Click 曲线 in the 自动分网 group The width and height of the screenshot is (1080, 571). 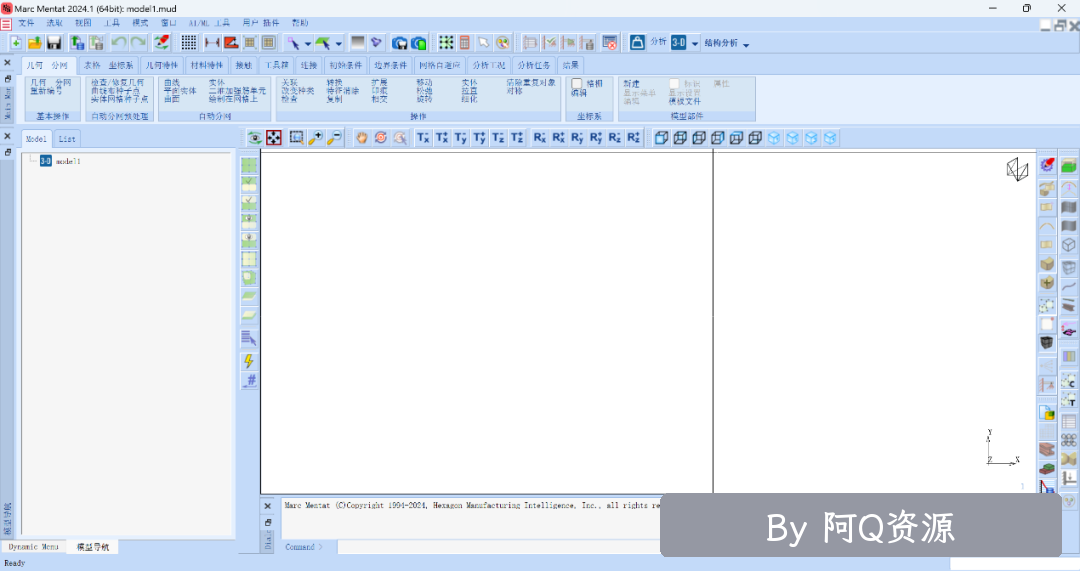coord(172,82)
